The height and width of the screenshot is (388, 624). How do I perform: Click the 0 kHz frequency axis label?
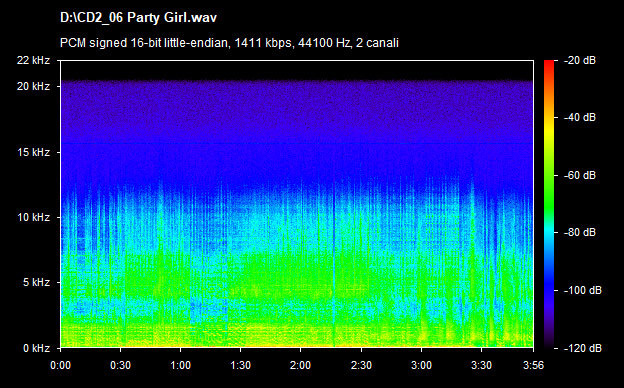36,348
